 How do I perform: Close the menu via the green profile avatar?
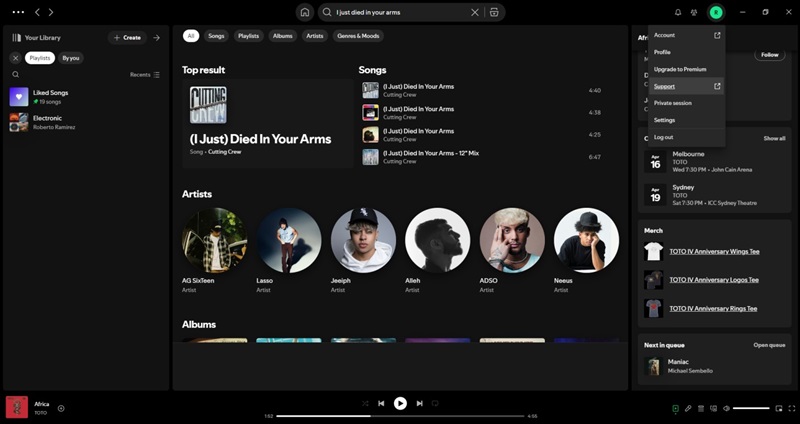click(x=716, y=12)
